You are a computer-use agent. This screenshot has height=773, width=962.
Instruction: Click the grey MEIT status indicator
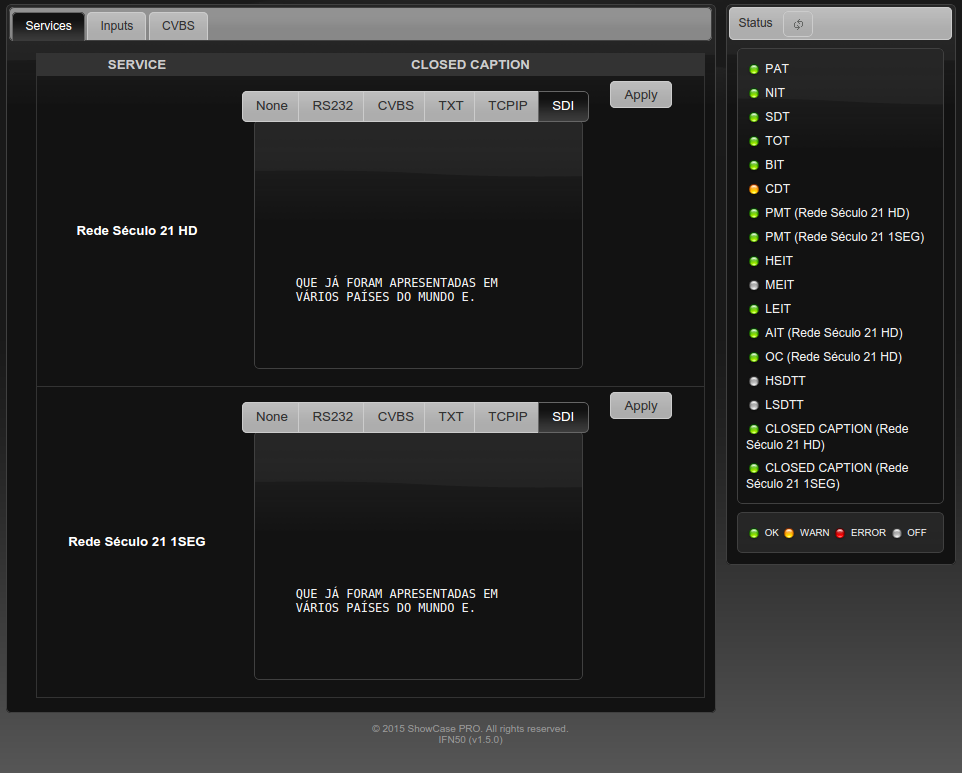click(754, 285)
